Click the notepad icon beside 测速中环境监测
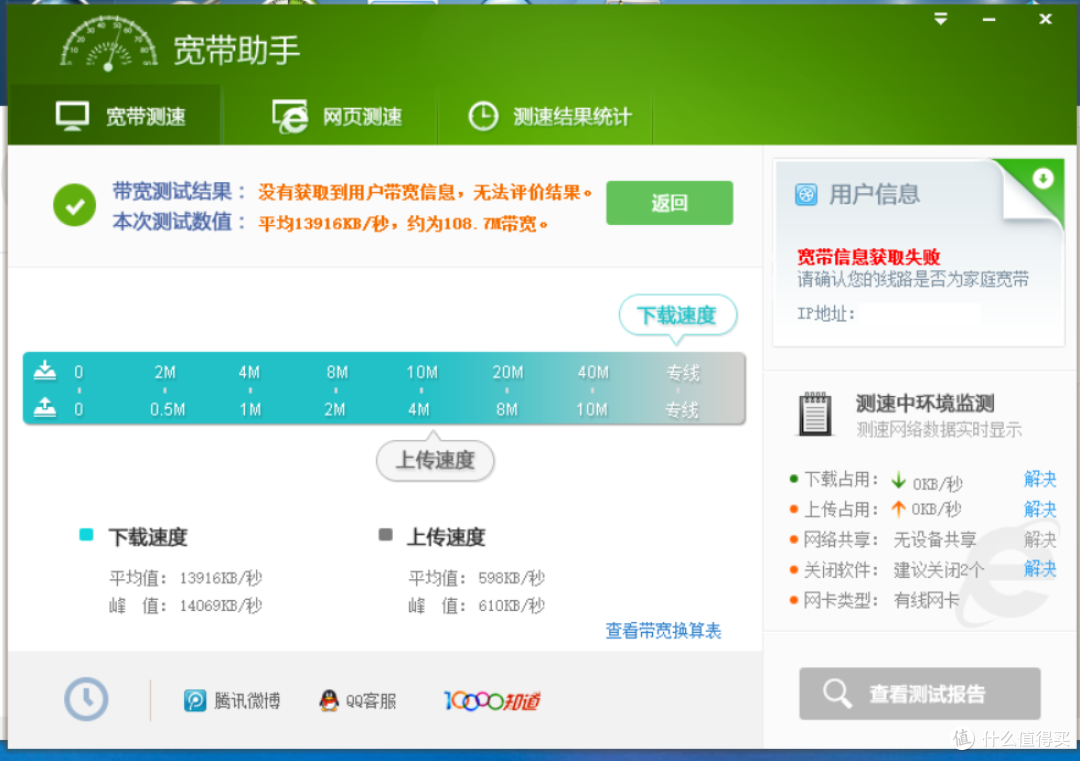Screen dimensions: 1080x761 (815, 415)
